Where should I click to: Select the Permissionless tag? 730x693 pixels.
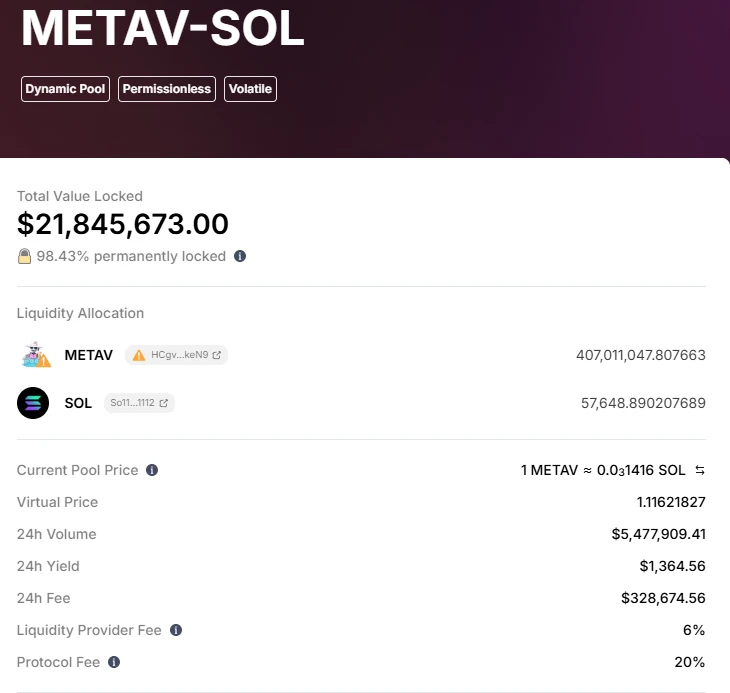(x=167, y=89)
